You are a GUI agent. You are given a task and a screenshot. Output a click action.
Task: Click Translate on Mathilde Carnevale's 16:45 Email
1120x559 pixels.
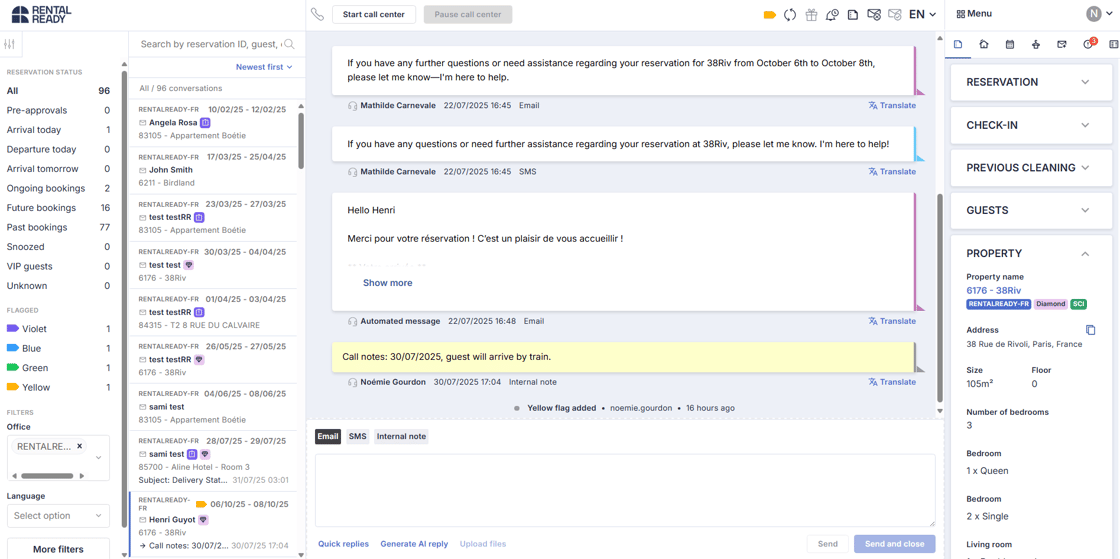point(891,105)
